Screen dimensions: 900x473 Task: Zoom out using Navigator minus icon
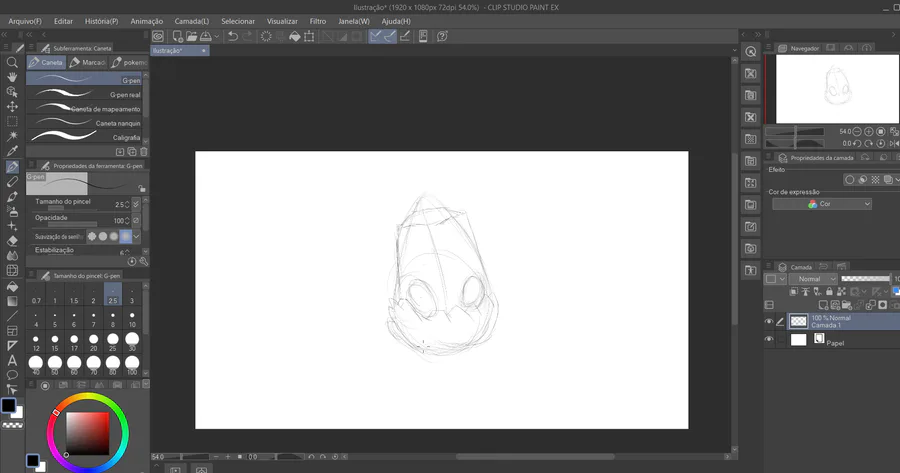[x=857, y=131]
